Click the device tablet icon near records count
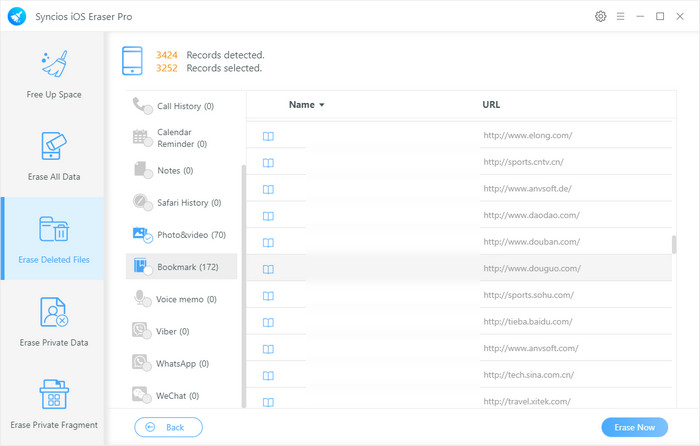Viewport: 700px width, 446px height. [x=132, y=61]
